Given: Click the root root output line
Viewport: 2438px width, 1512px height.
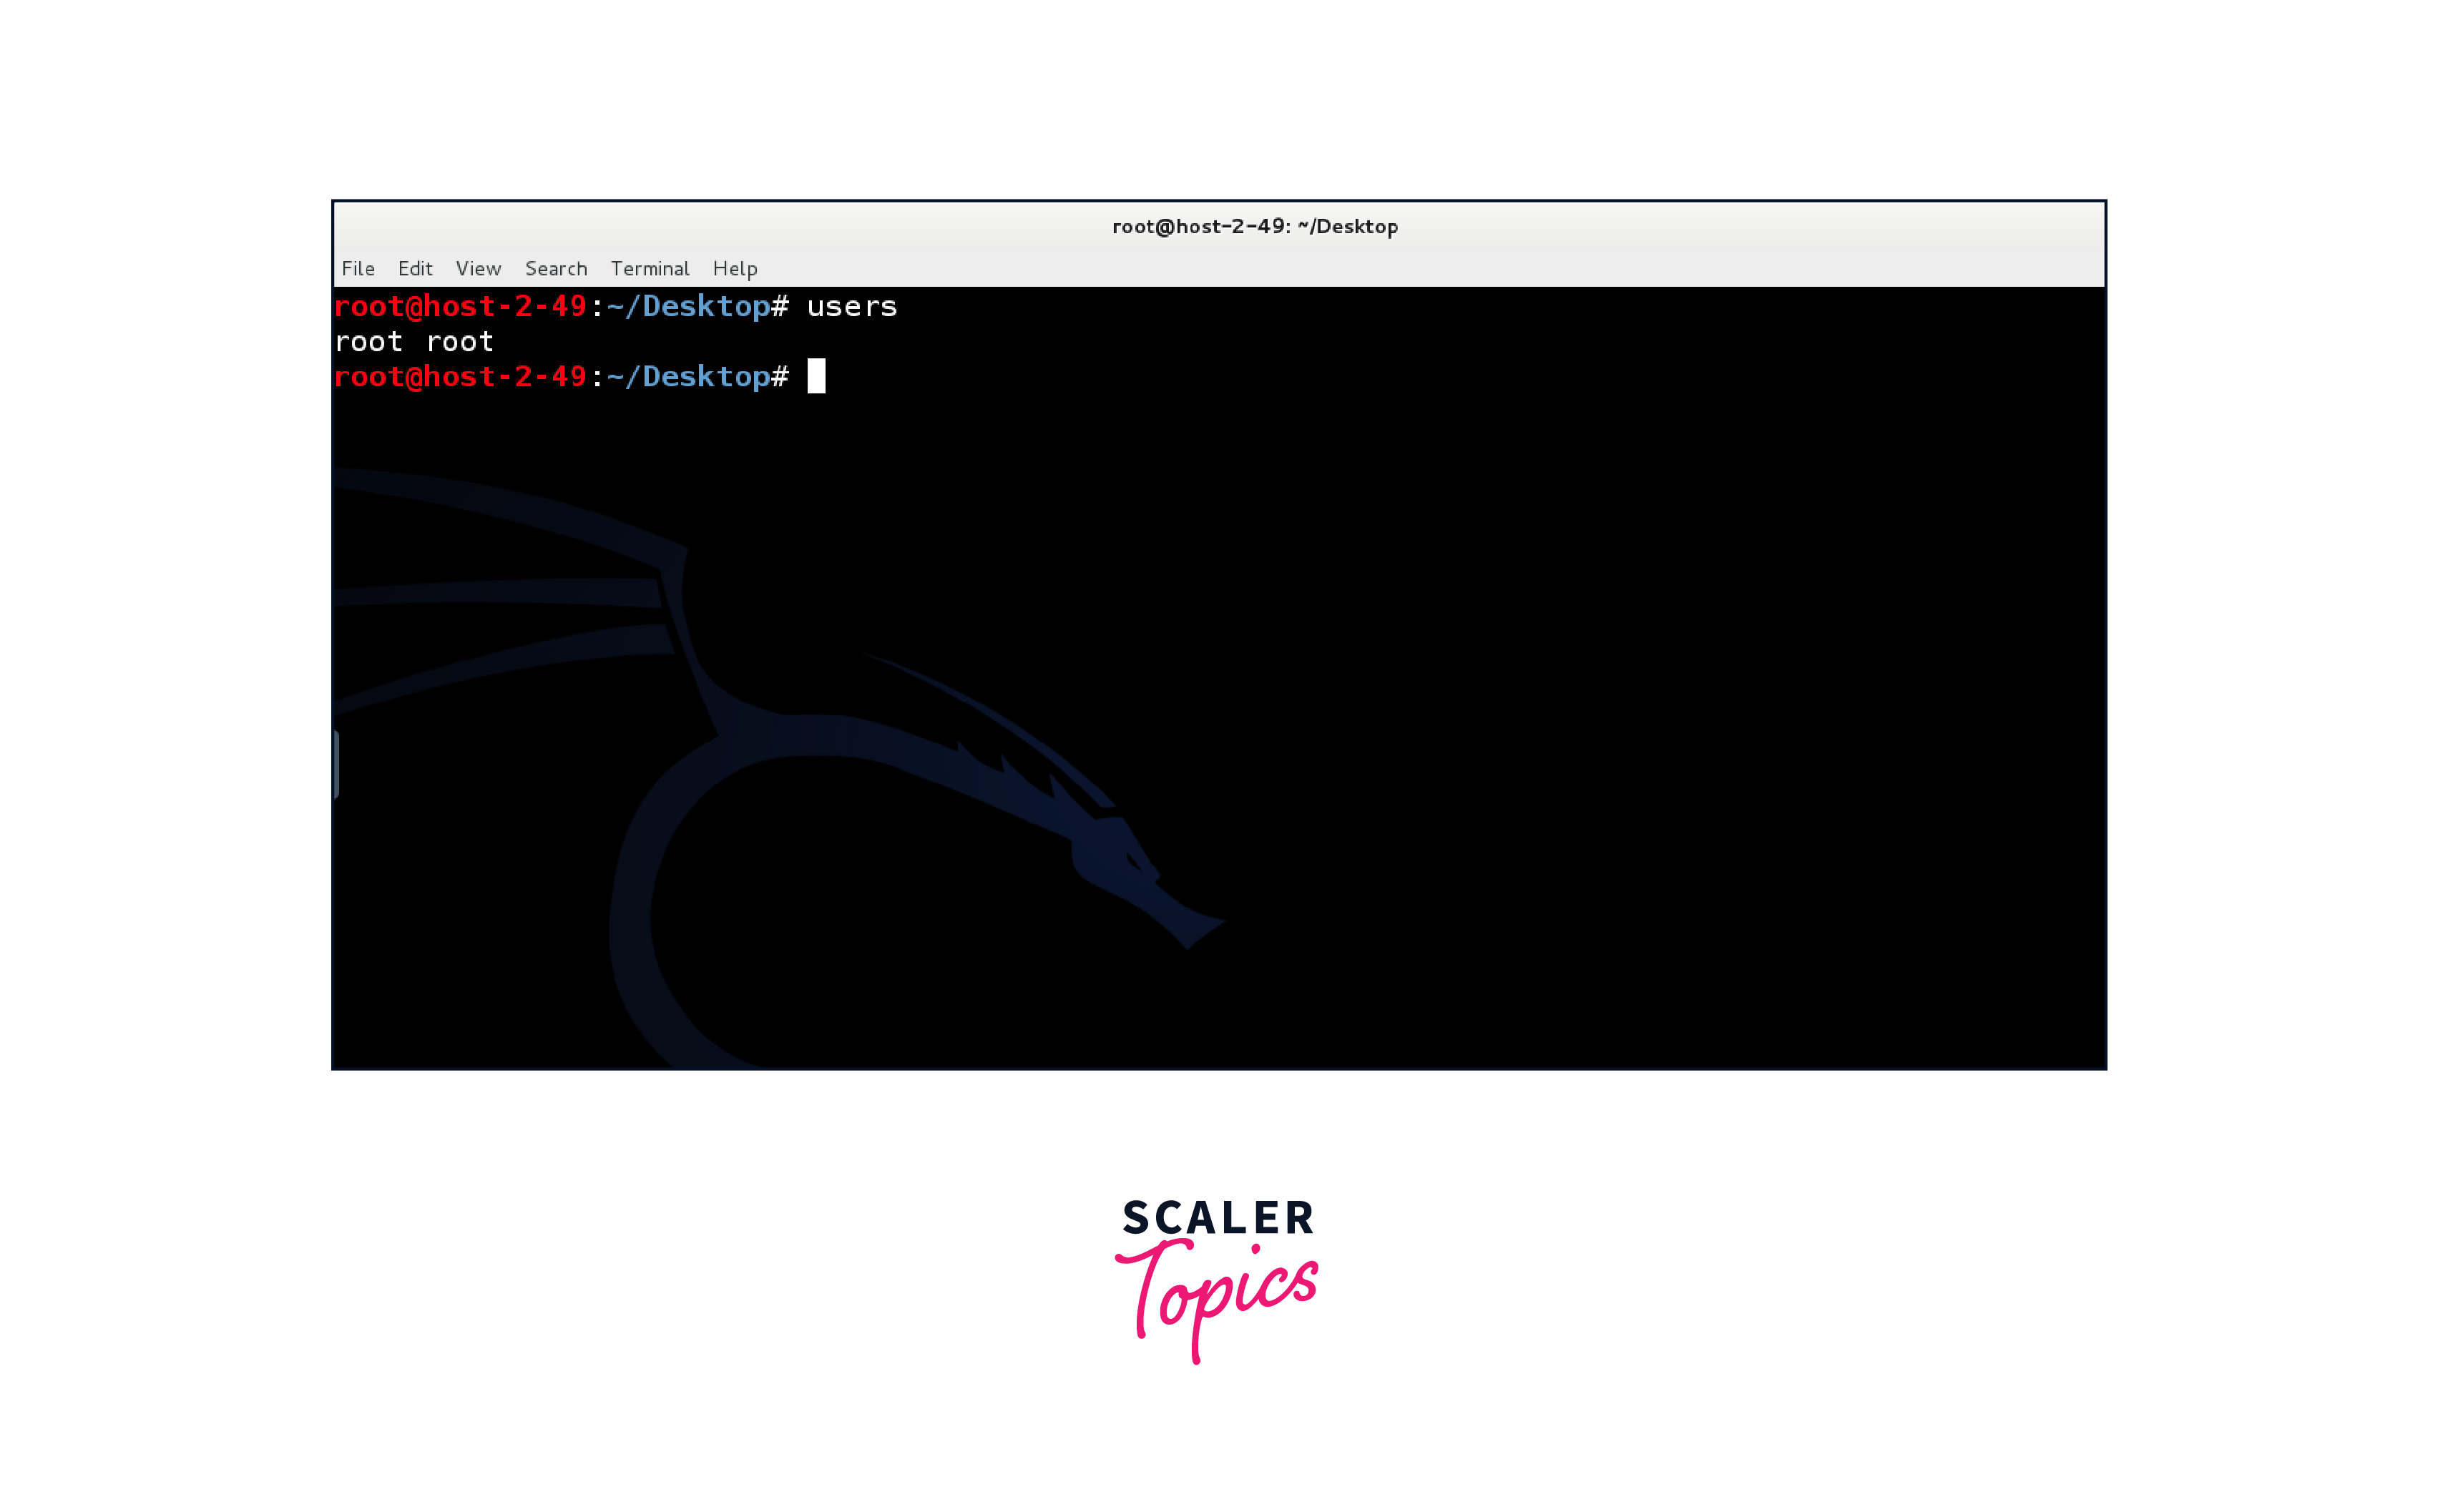Looking at the screenshot, I should pyautogui.click(x=413, y=341).
